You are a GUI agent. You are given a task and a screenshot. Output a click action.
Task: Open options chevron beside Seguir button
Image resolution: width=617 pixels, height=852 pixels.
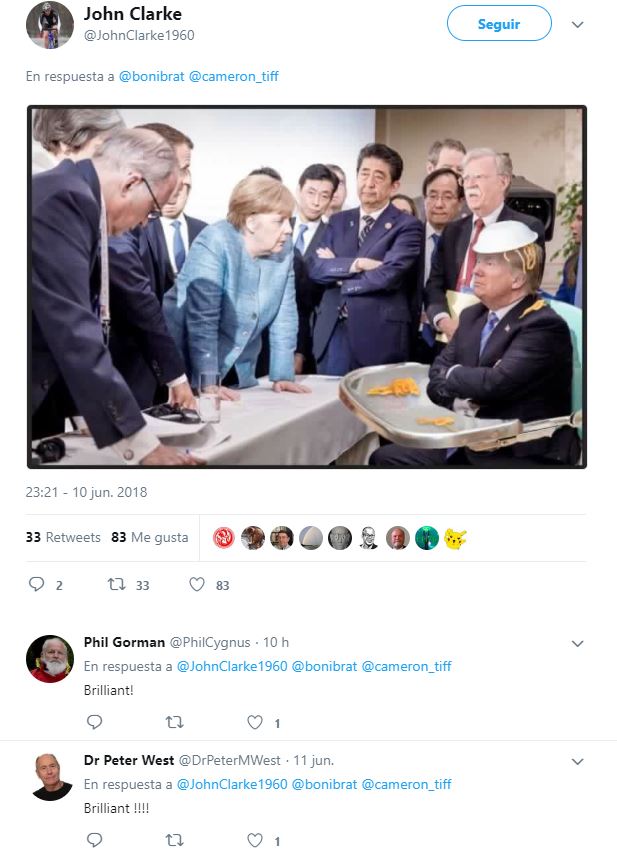tap(577, 24)
